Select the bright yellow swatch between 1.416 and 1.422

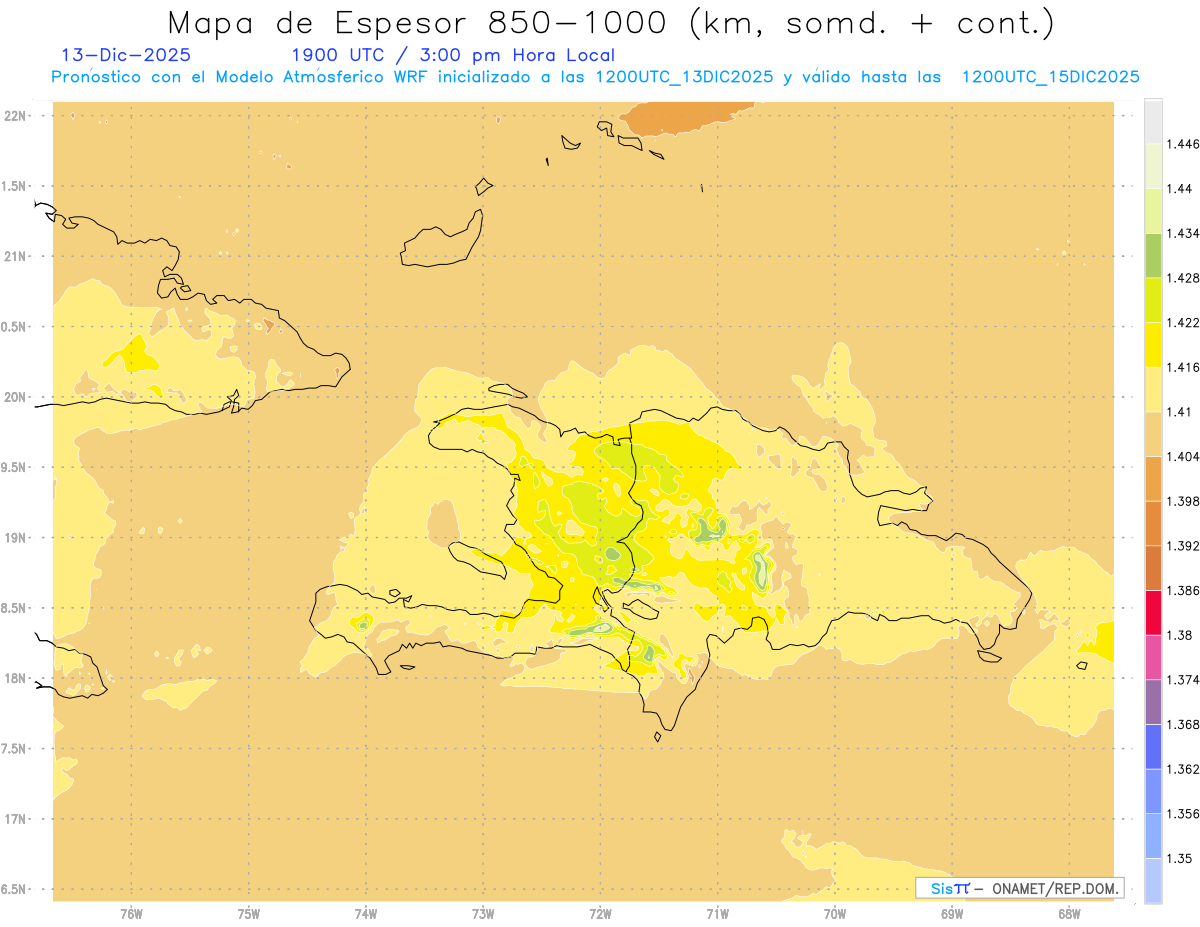[1153, 344]
